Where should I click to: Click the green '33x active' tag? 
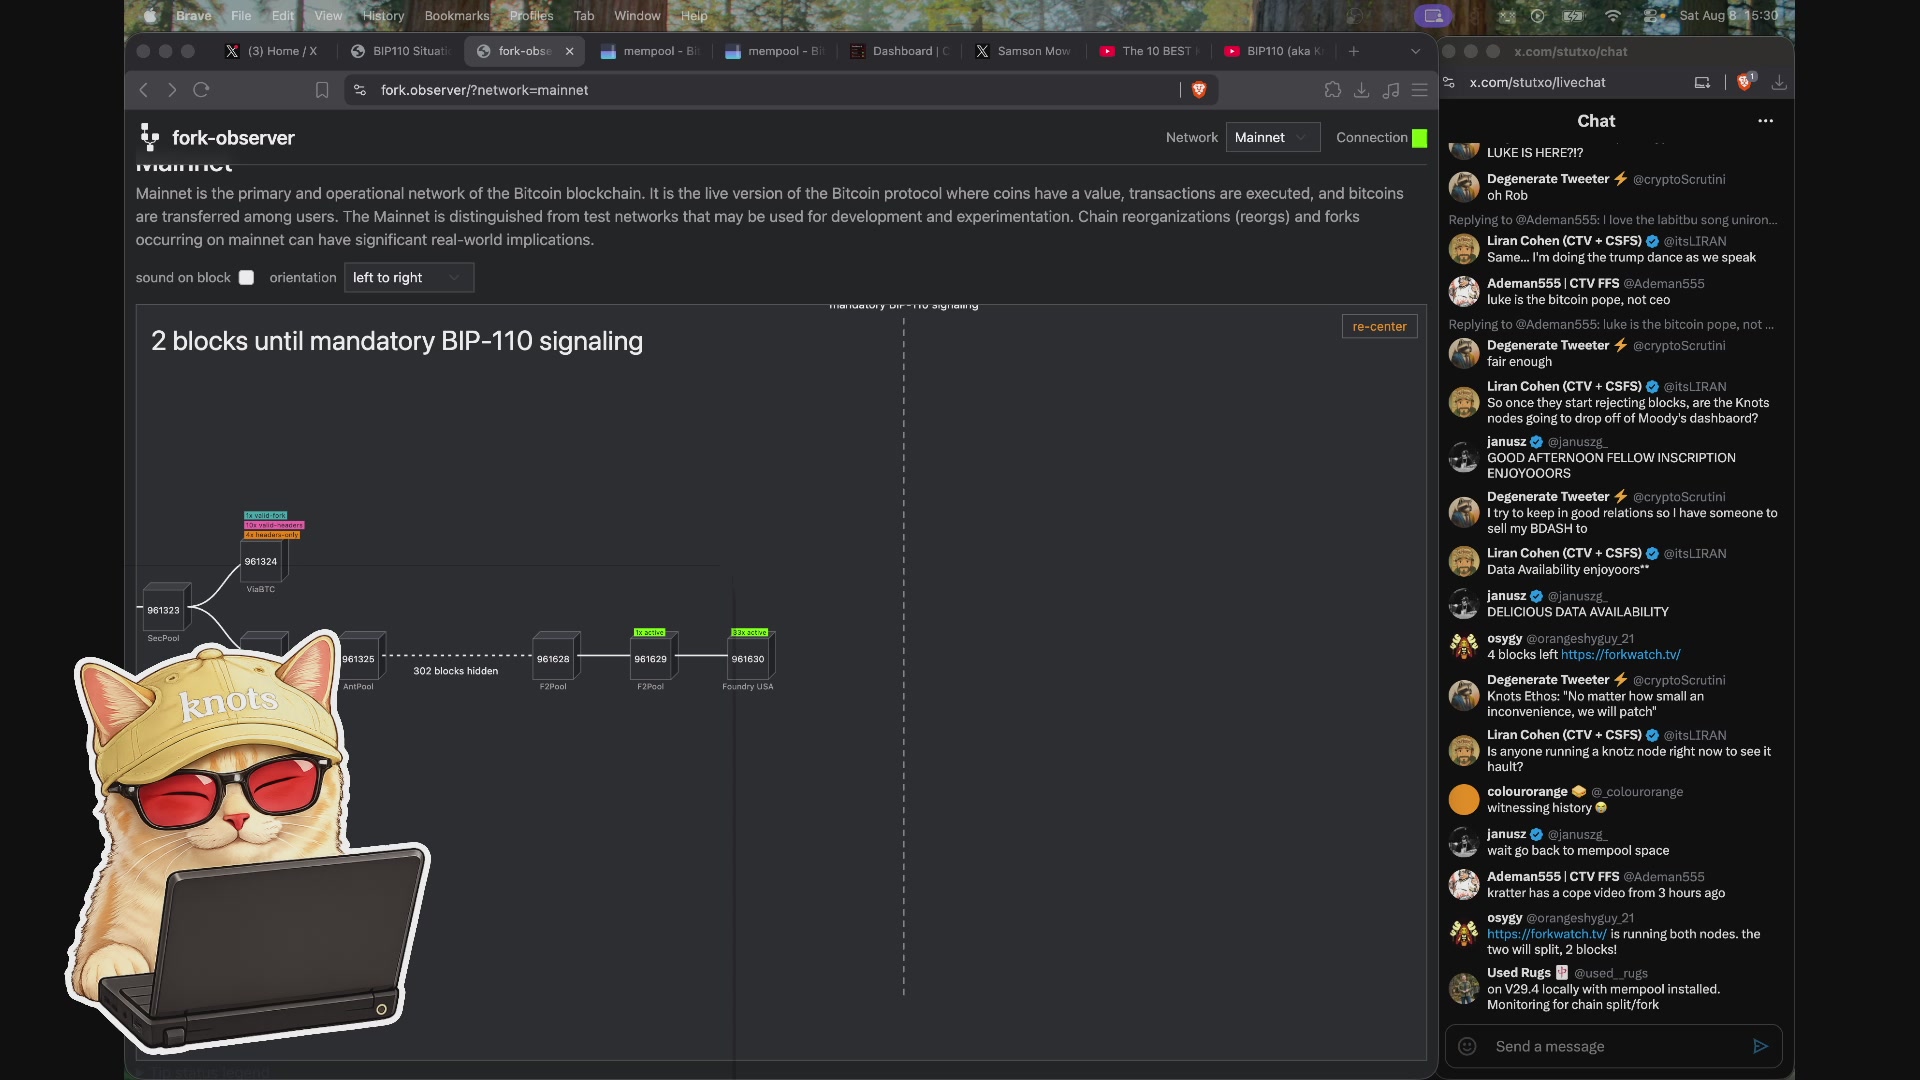pos(749,632)
